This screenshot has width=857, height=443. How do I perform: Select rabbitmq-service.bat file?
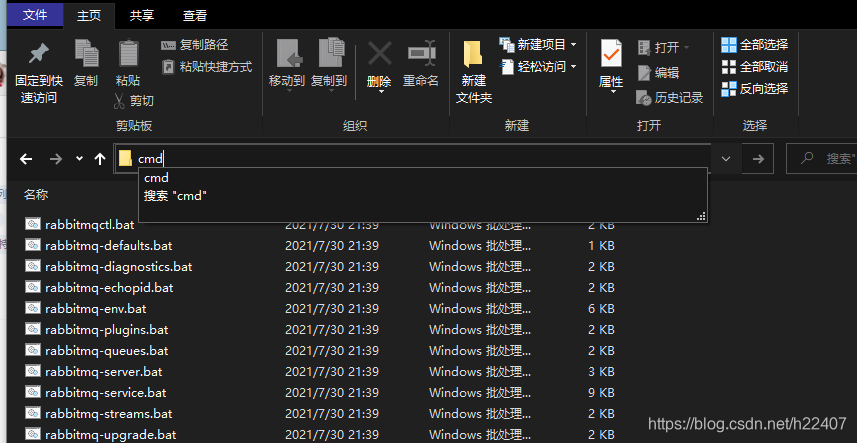coord(105,392)
